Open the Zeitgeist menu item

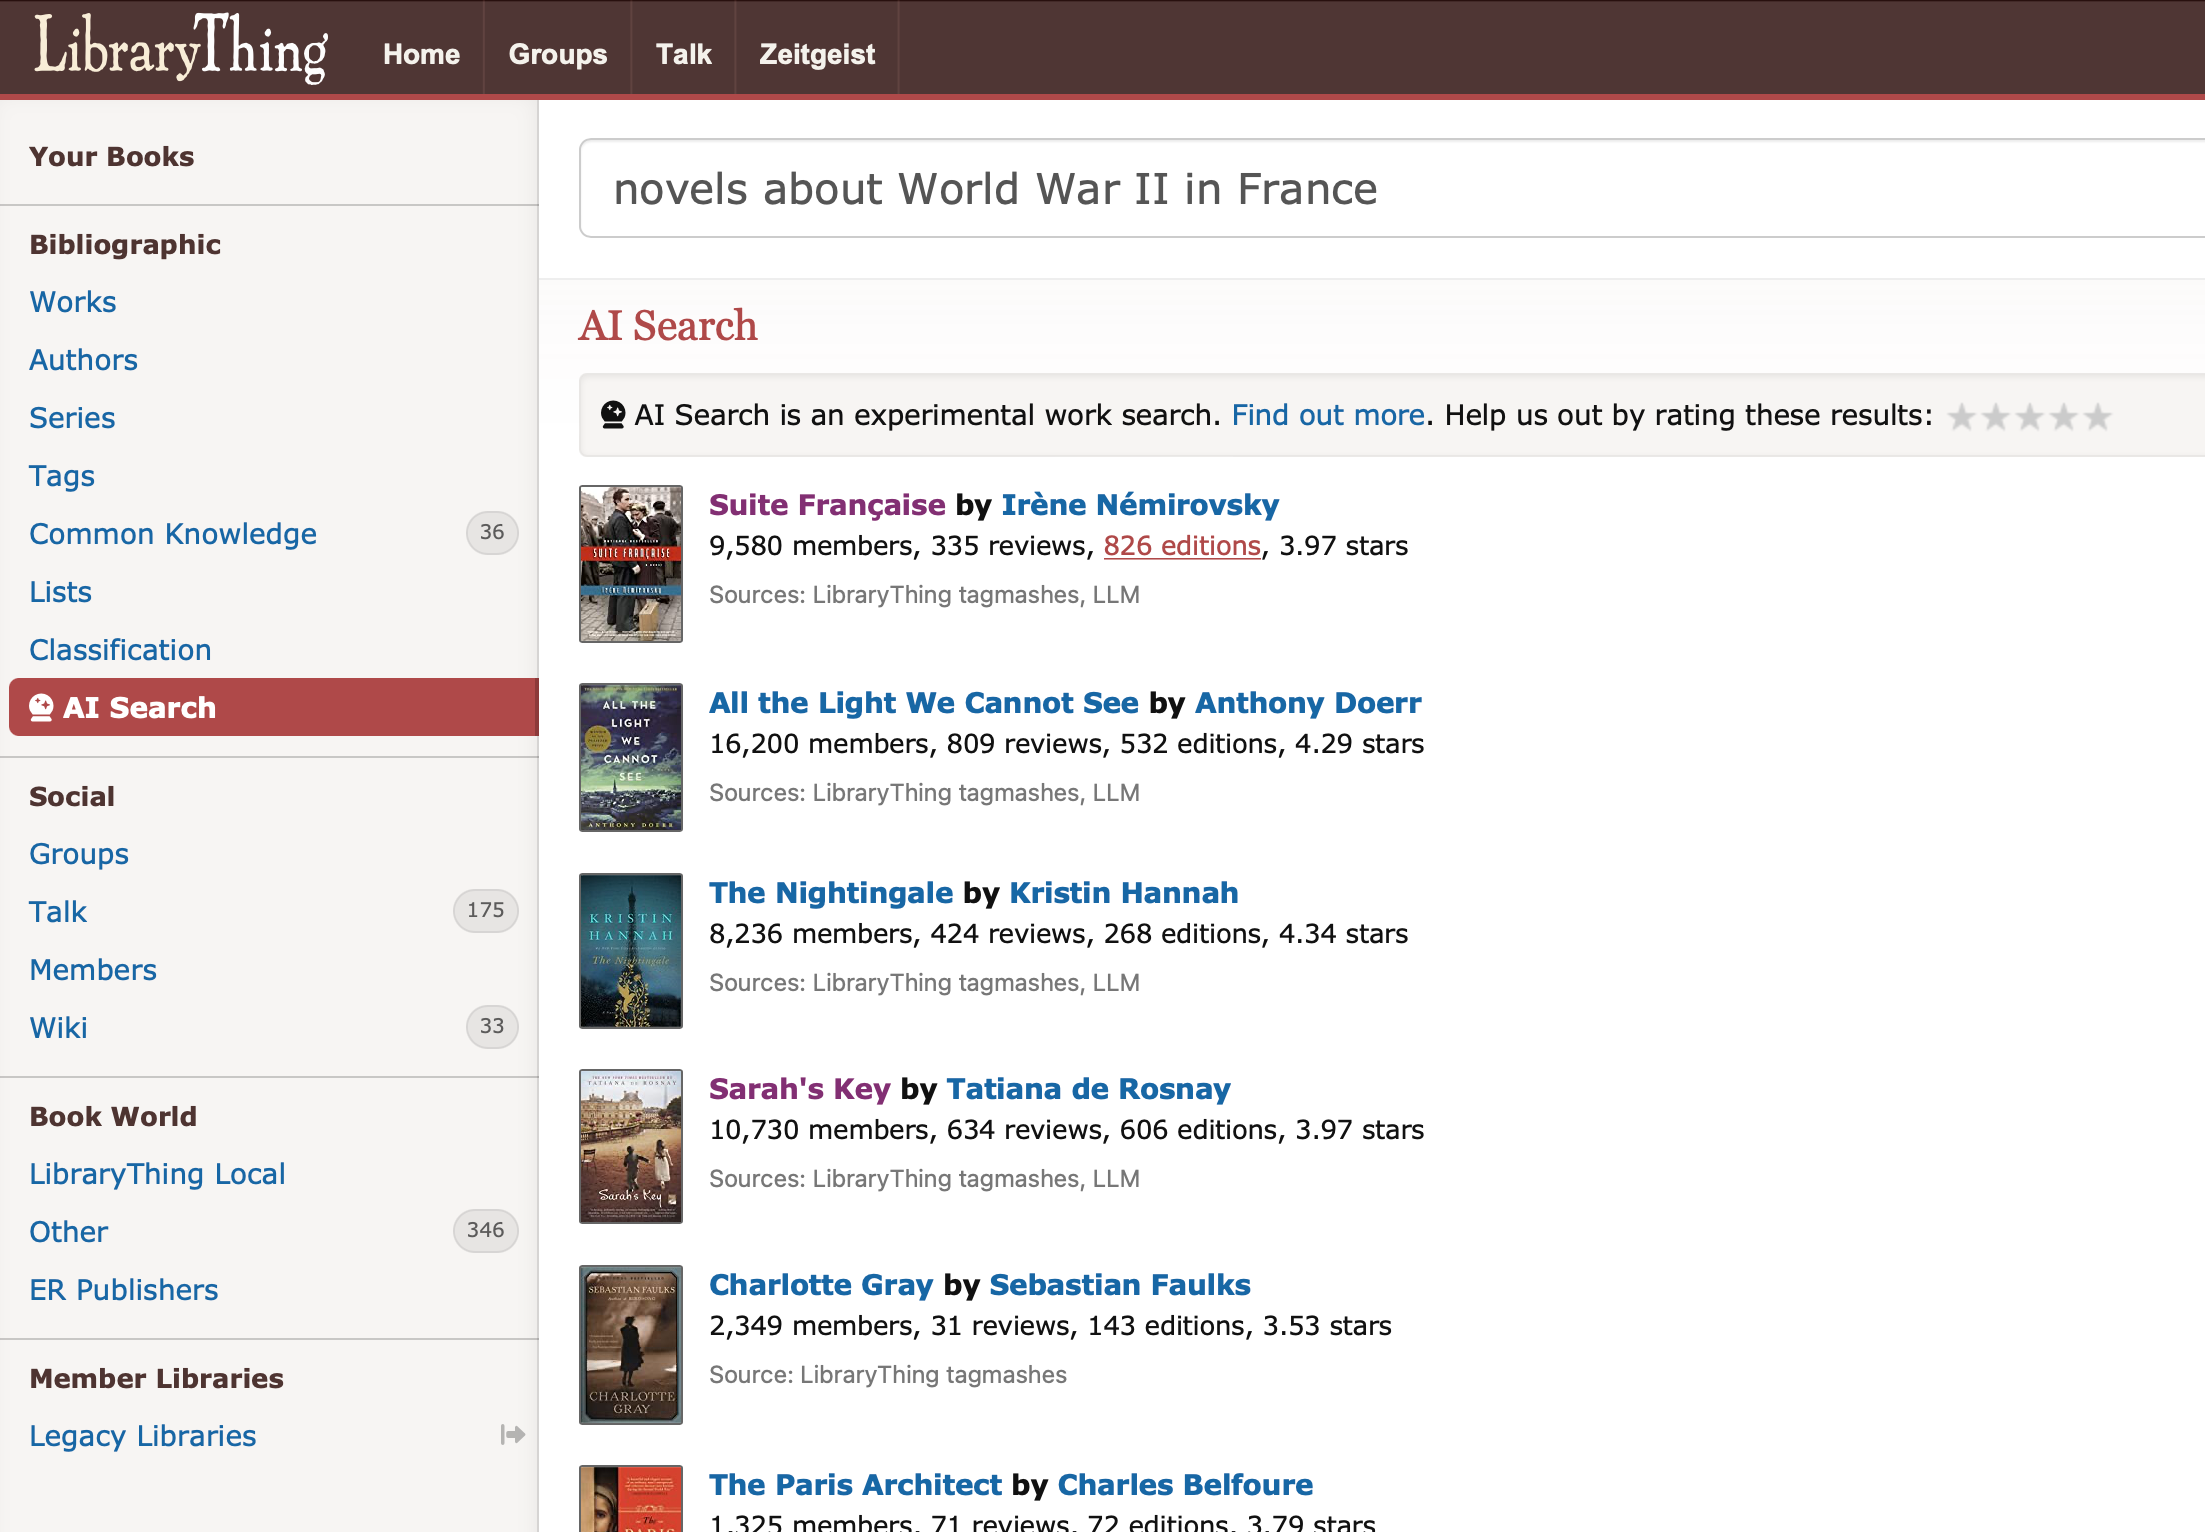point(816,54)
